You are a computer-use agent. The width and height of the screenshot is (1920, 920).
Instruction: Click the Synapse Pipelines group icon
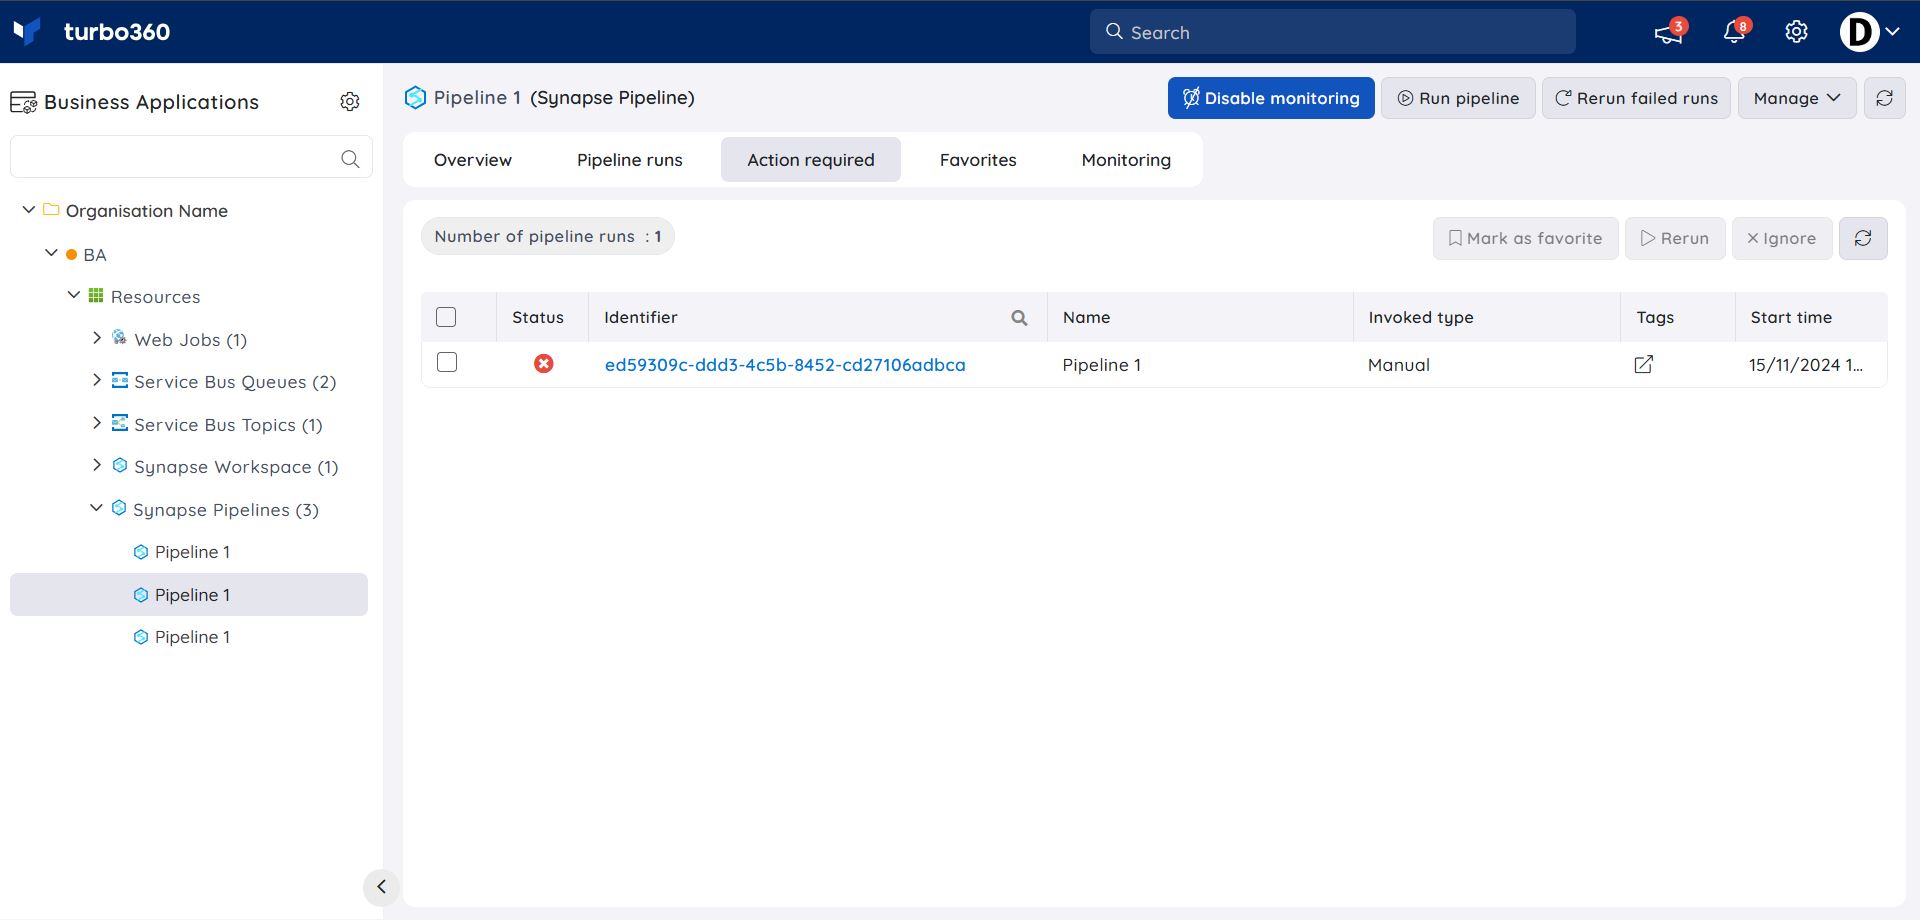(119, 508)
